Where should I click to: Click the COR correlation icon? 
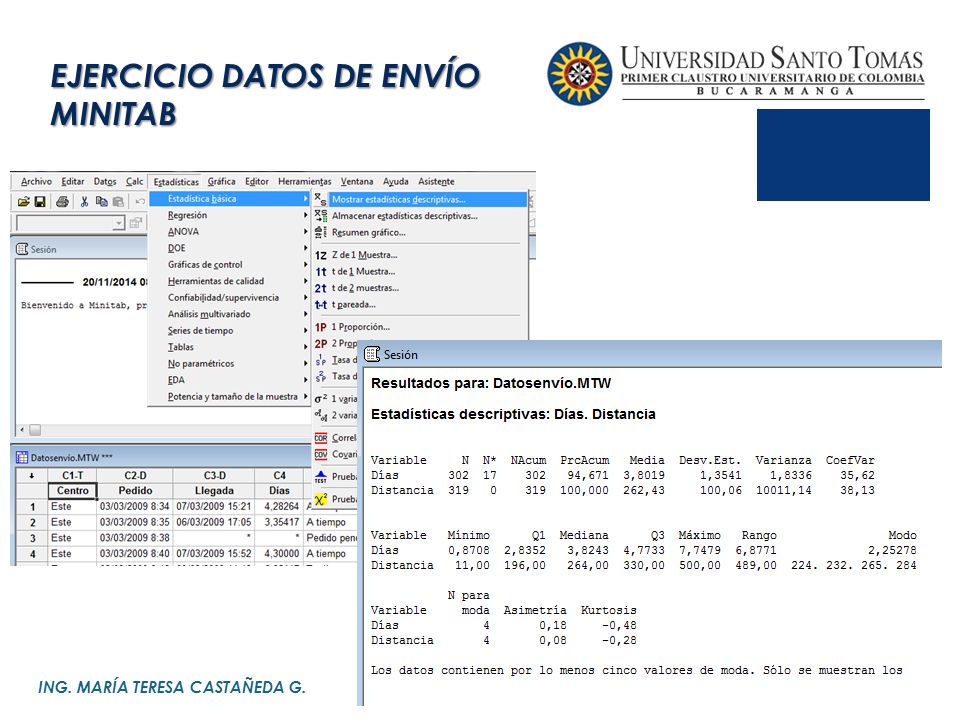(x=321, y=438)
